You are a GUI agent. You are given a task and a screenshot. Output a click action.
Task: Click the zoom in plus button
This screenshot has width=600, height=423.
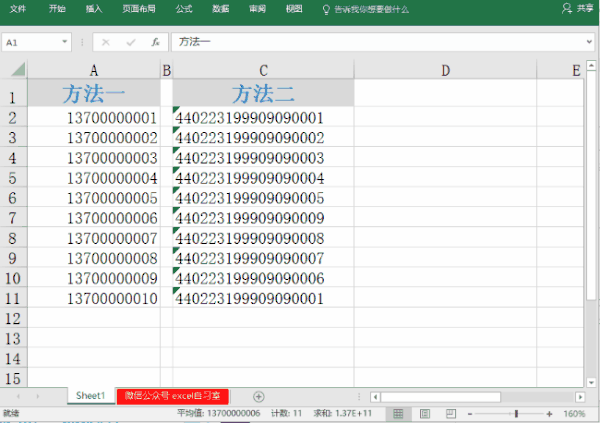click(549, 414)
